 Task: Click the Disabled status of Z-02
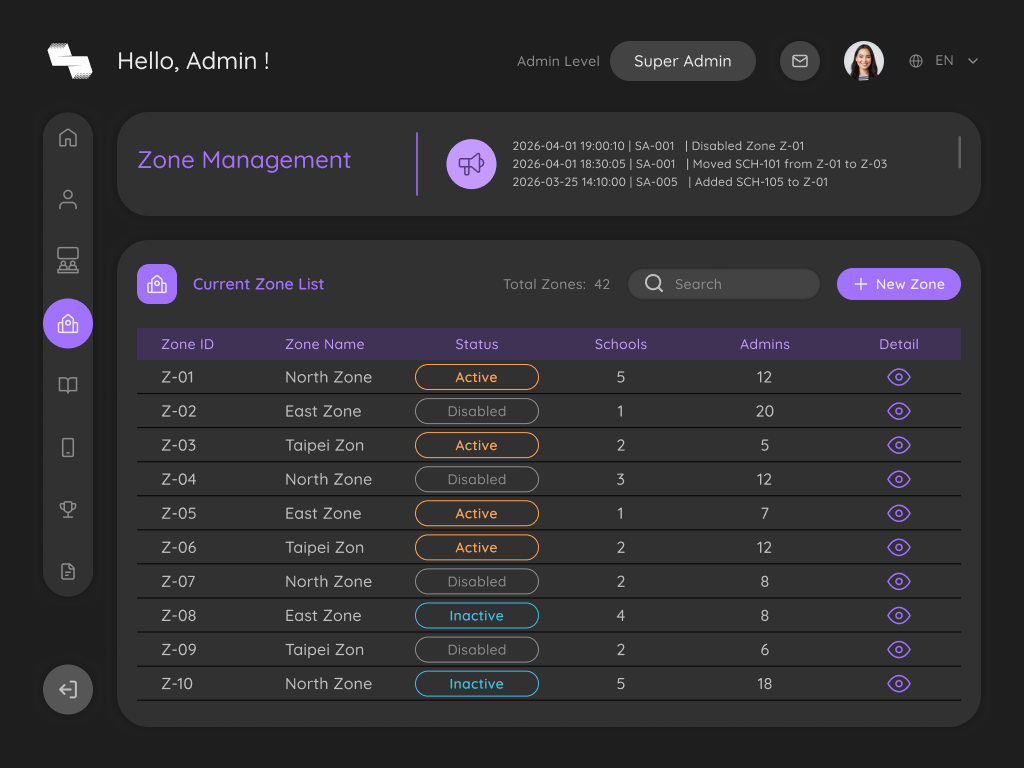(x=477, y=411)
